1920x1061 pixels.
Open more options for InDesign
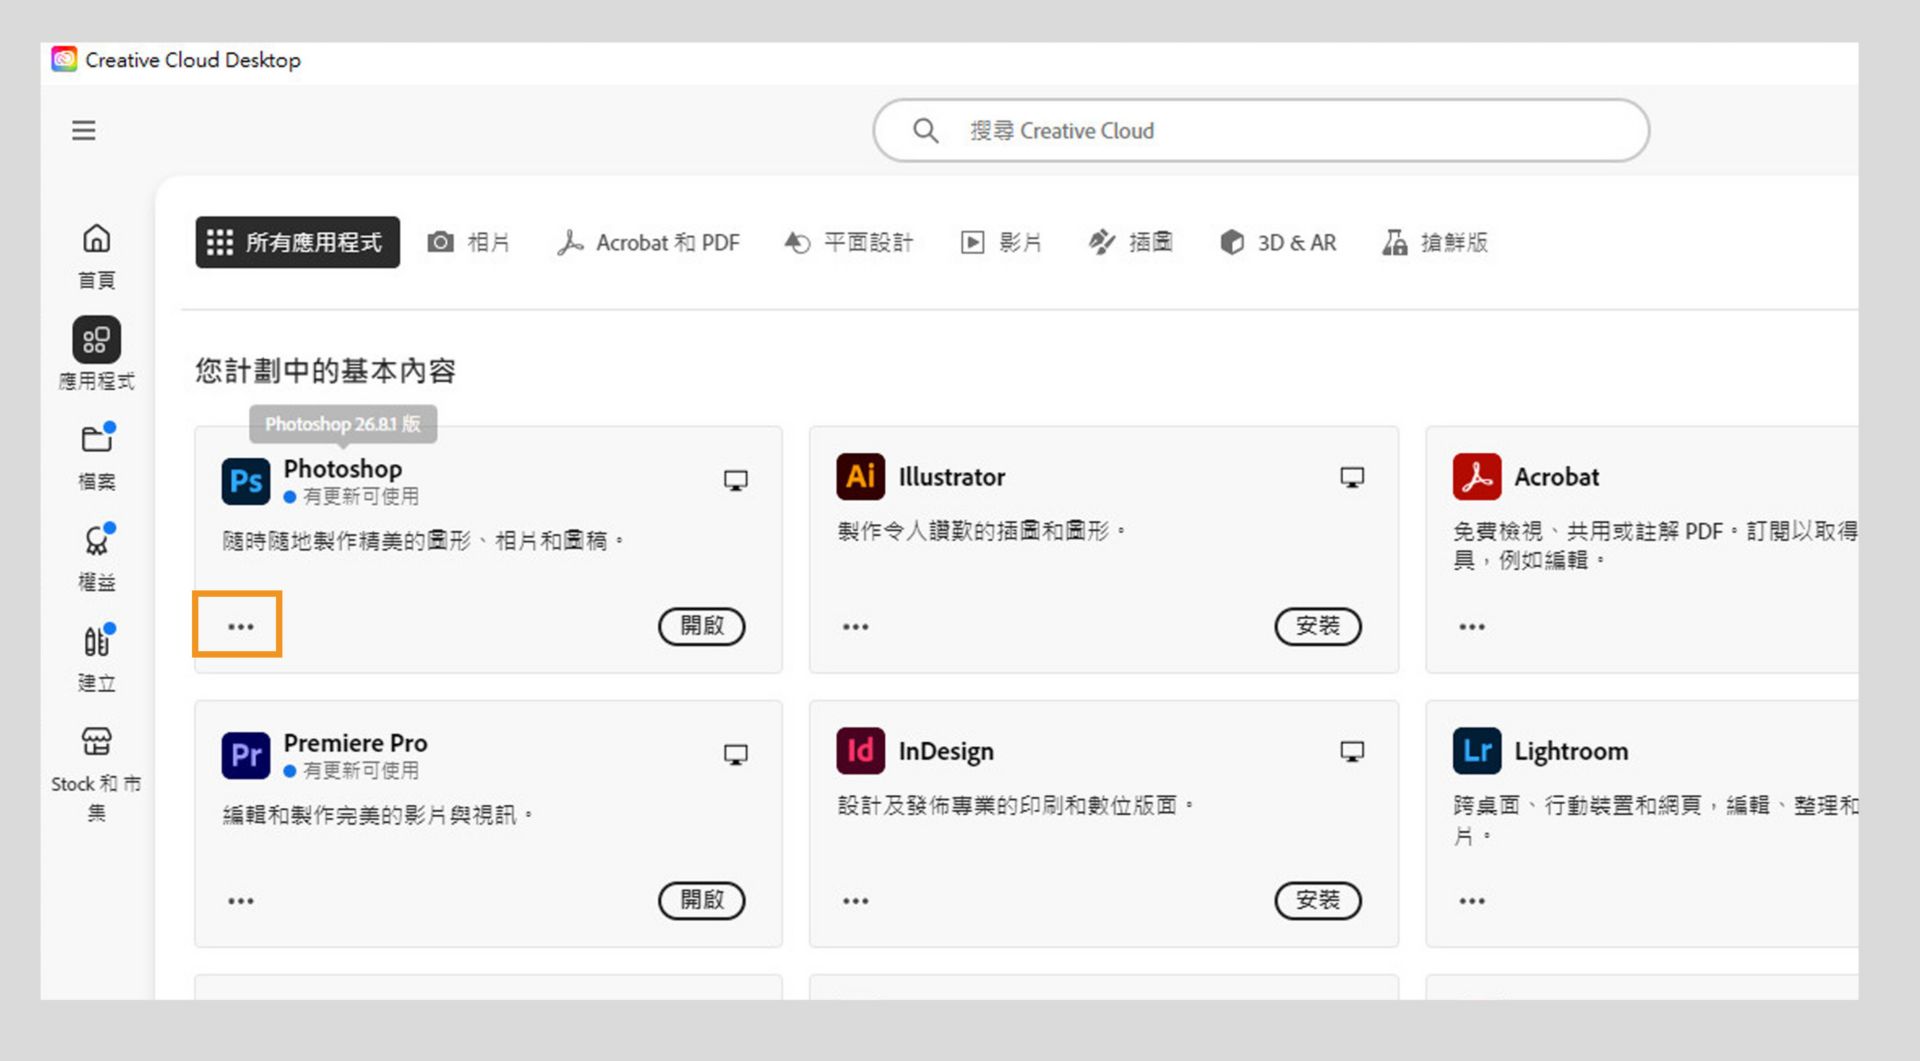coord(855,901)
